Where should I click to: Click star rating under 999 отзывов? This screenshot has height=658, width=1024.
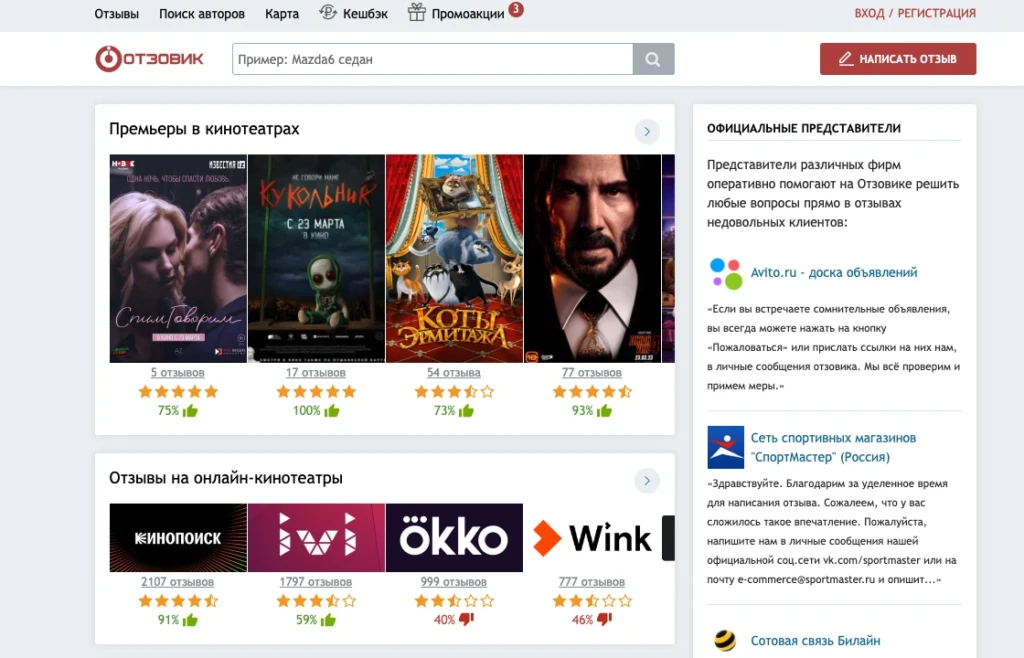(454, 601)
